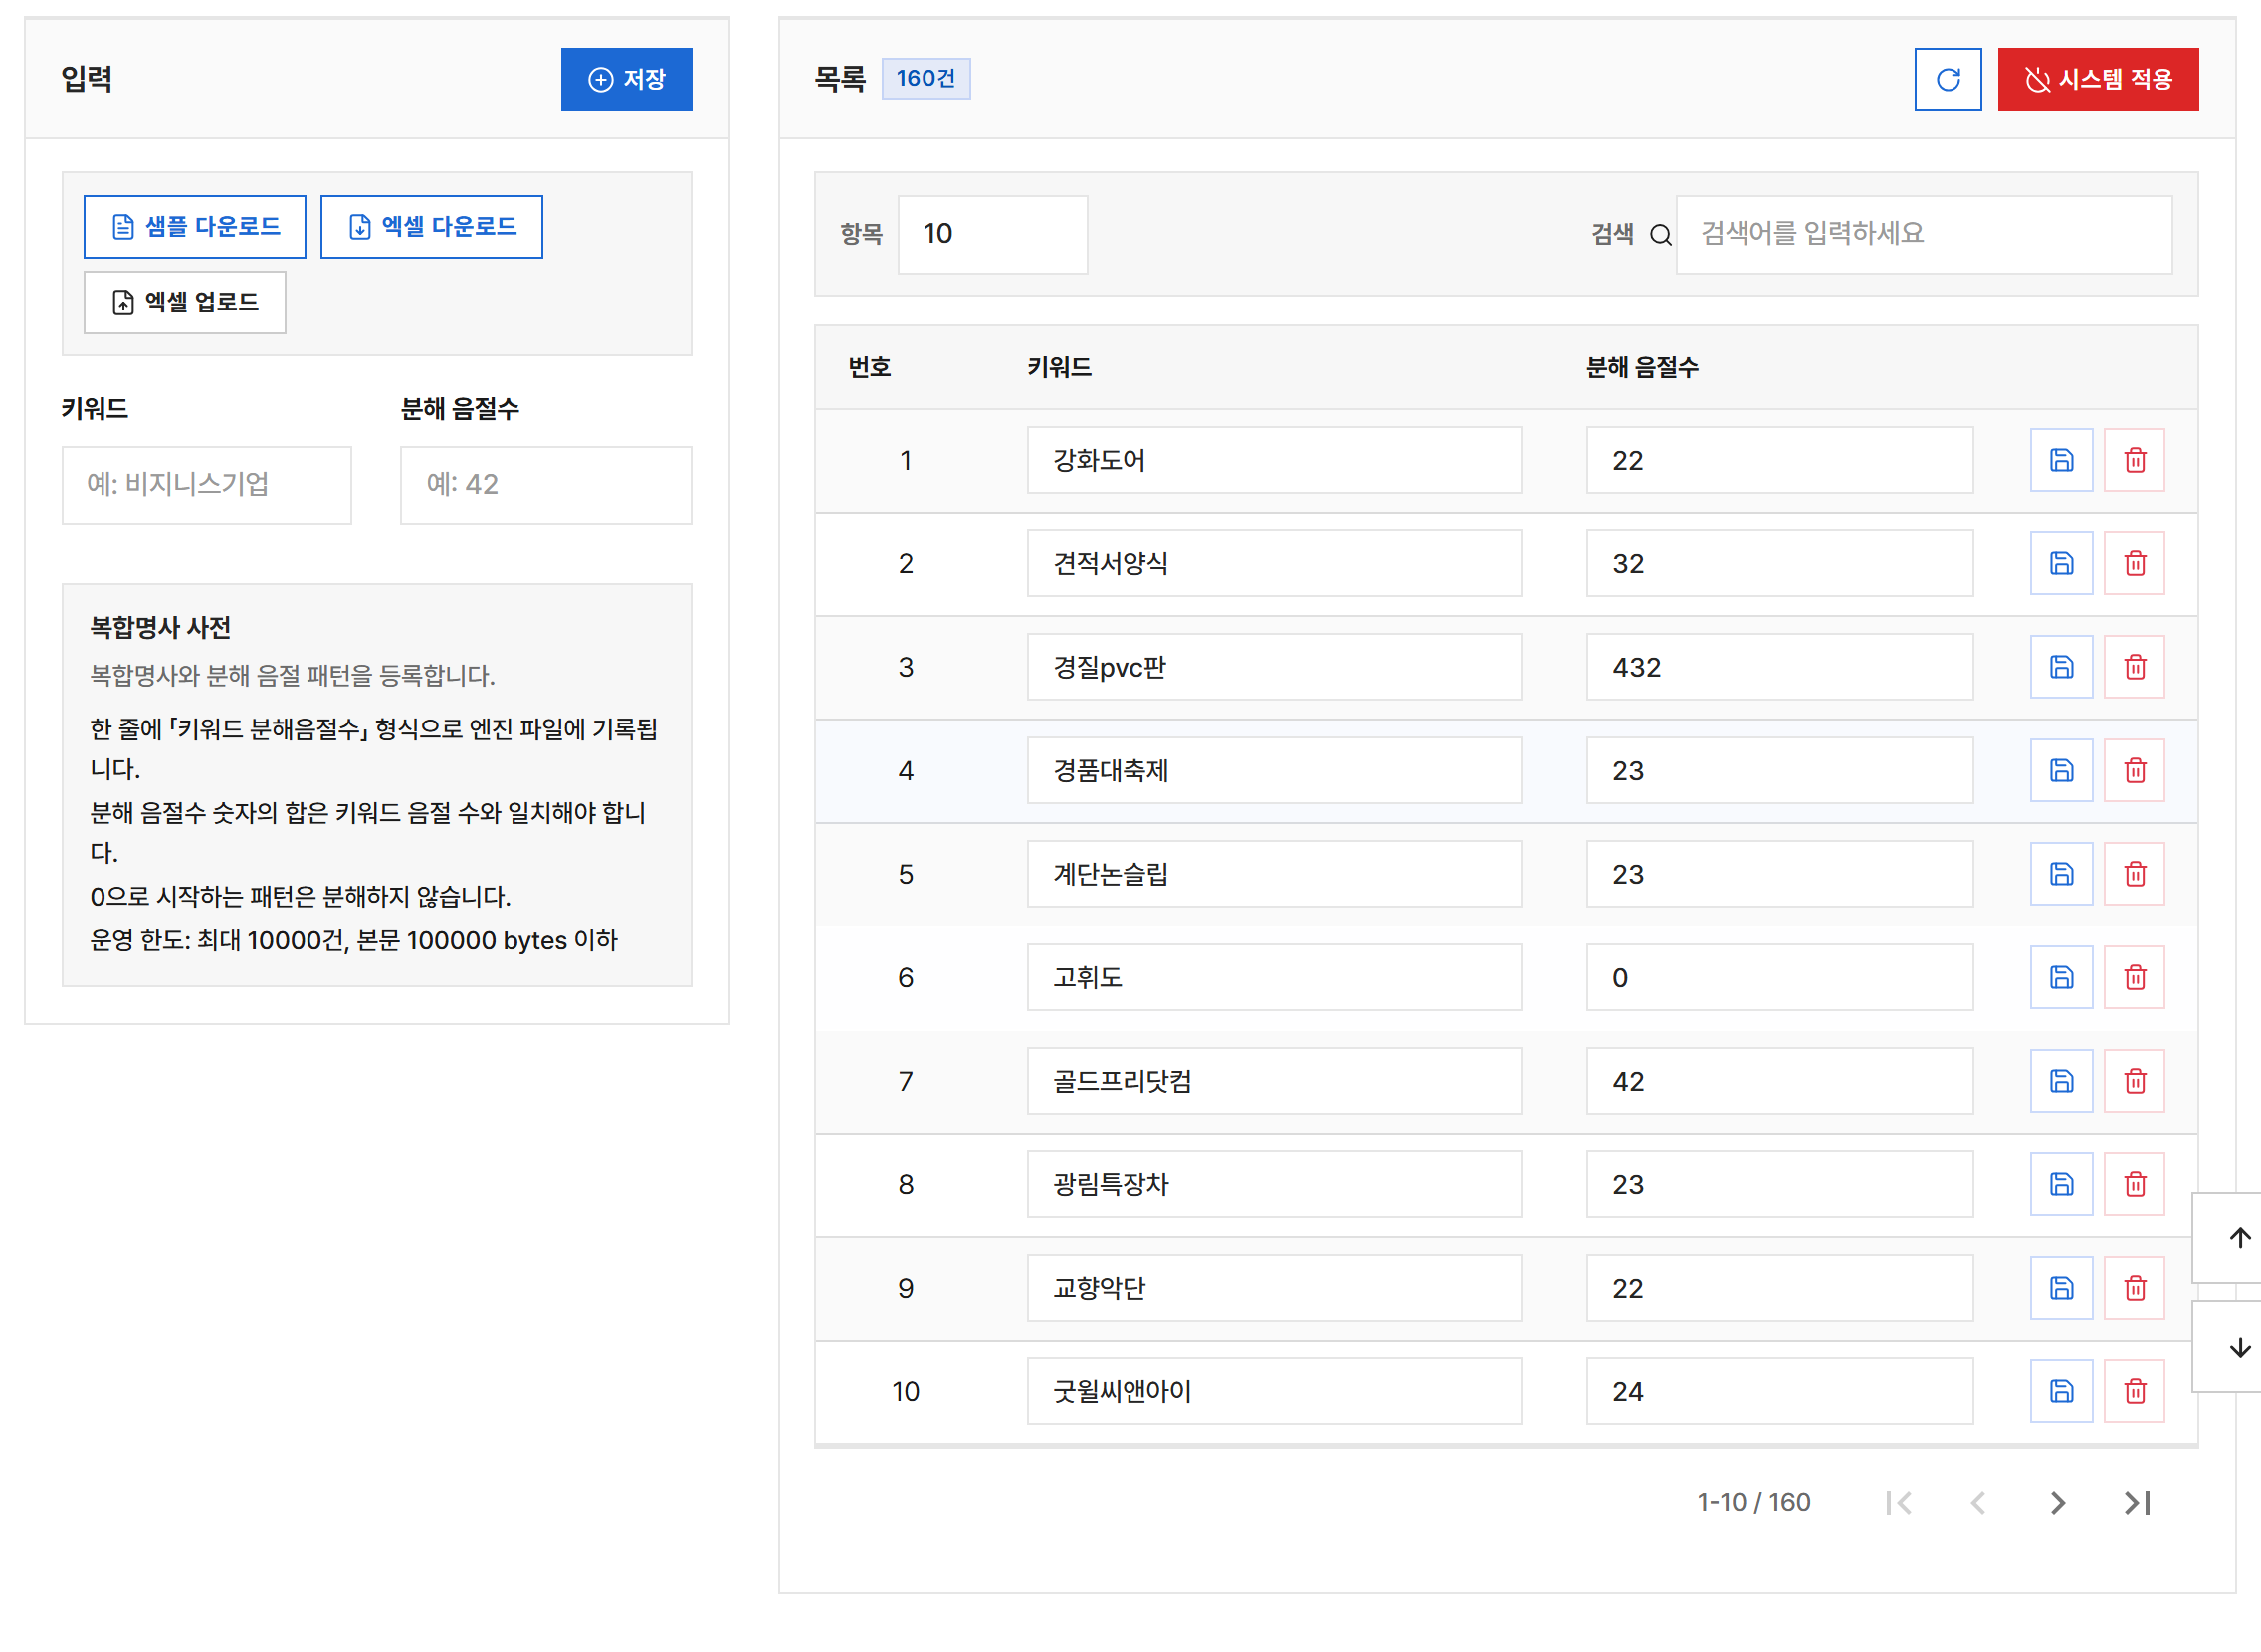This screenshot has height=1652, width=2261.
Task: Save the 광림특장차 row
Action: pos(2061,1185)
